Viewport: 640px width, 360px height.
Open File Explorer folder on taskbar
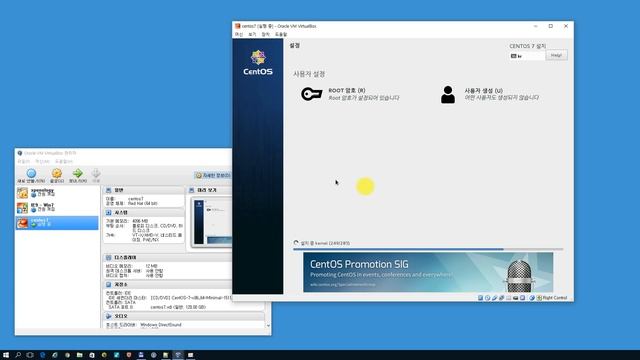point(80,355)
